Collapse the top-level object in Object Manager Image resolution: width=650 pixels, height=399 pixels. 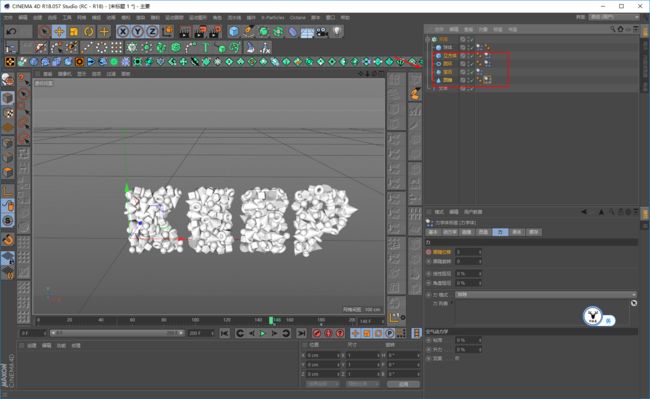[428, 39]
